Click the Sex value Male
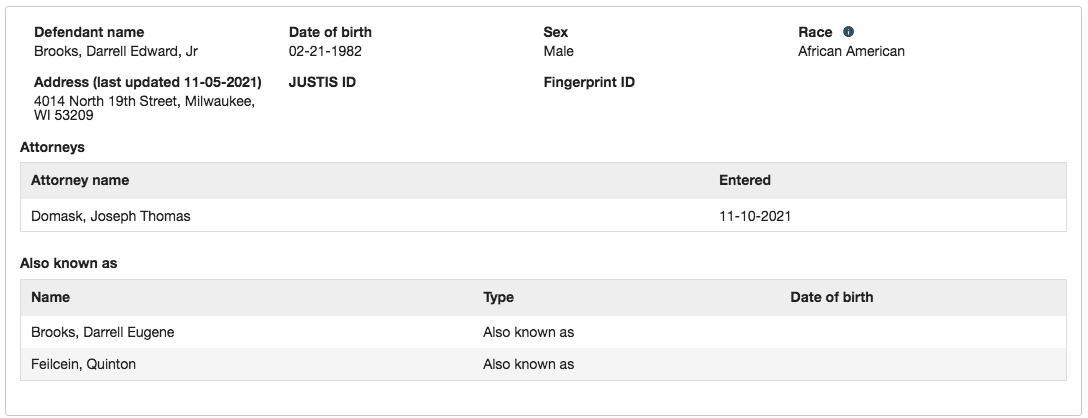The height and width of the screenshot is (418, 1088). point(559,51)
